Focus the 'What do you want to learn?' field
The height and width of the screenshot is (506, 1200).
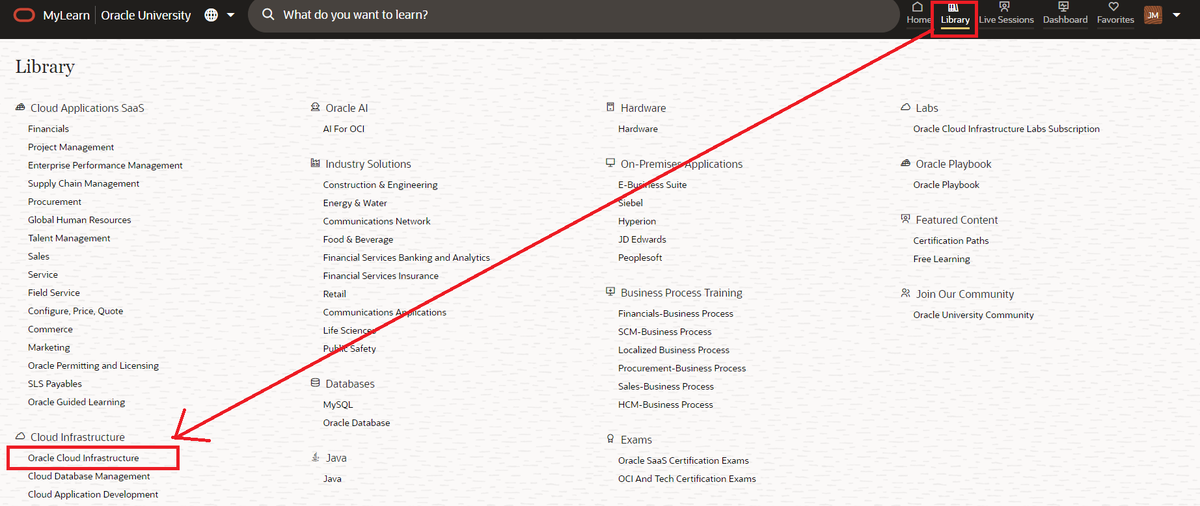pyautogui.click(x=575, y=16)
